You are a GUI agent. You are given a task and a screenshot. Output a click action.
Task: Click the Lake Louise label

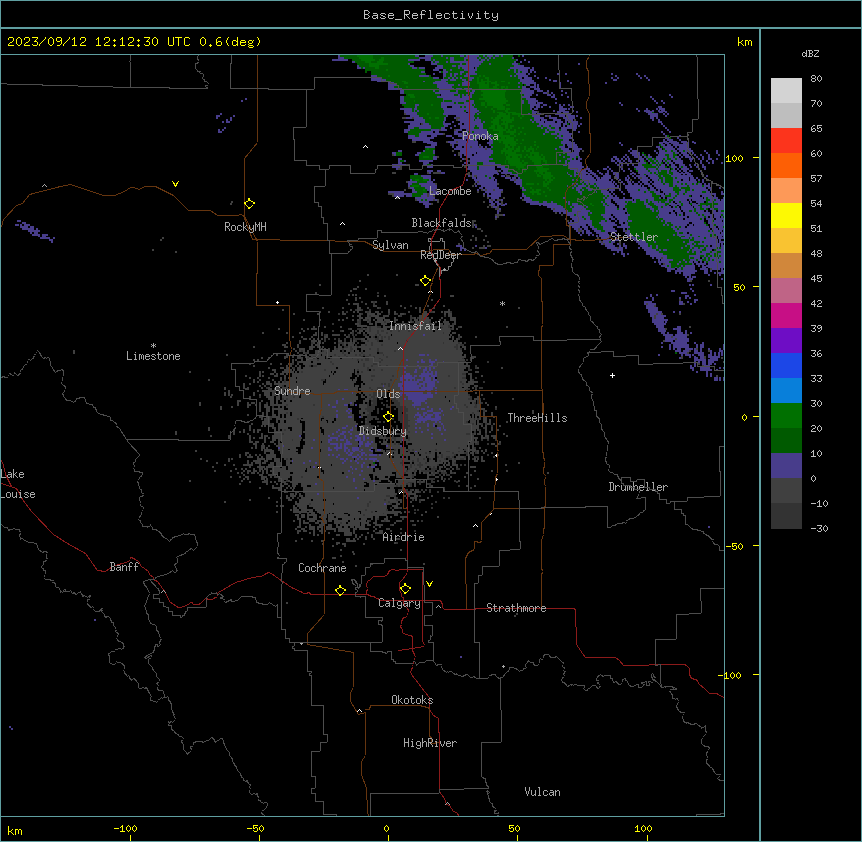click(18, 484)
